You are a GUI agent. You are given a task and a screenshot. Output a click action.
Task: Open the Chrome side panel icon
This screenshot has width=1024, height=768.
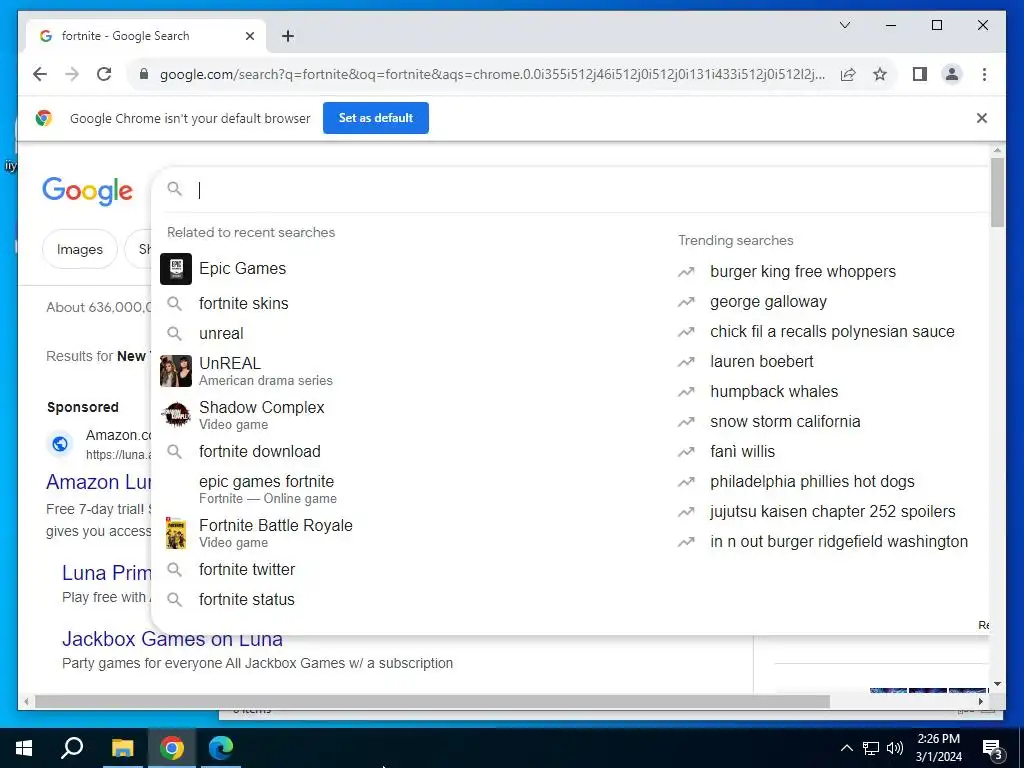point(920,74)
